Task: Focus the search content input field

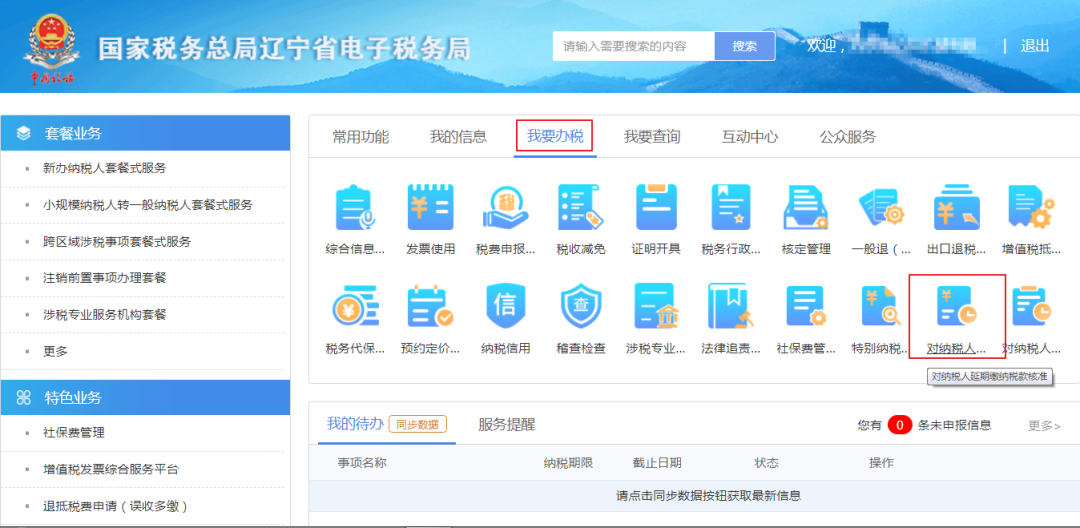Action: tap(634, 46)
